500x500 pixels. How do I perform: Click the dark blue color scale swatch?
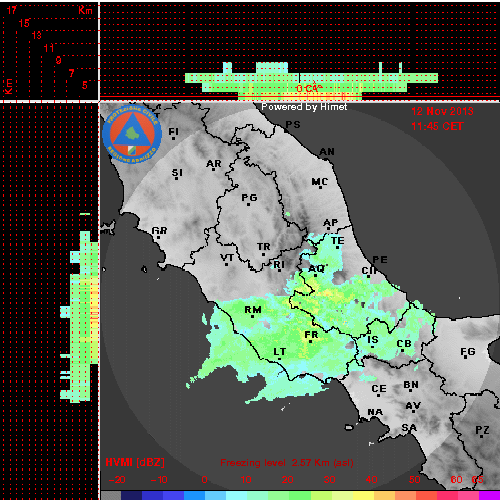pyautogui.click(x=131, y=495)
